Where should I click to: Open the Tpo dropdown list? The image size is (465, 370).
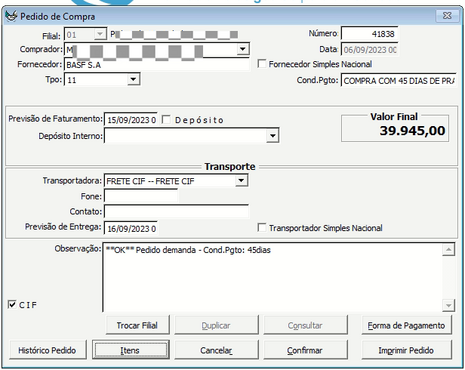point(133,79)
